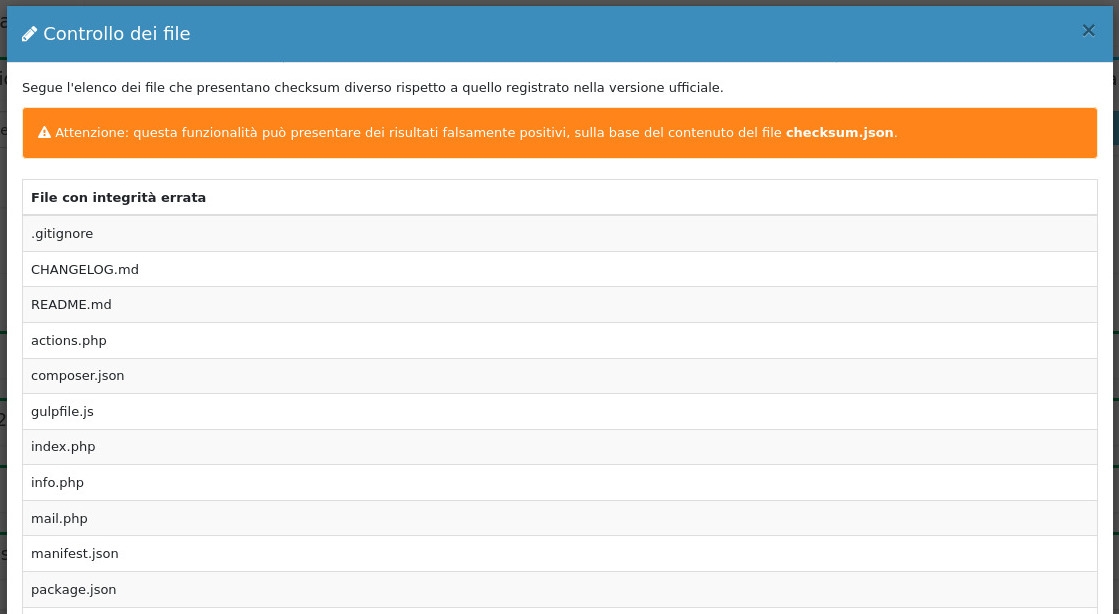Click the 'Controllo dei file' title text

click(116, 34)
